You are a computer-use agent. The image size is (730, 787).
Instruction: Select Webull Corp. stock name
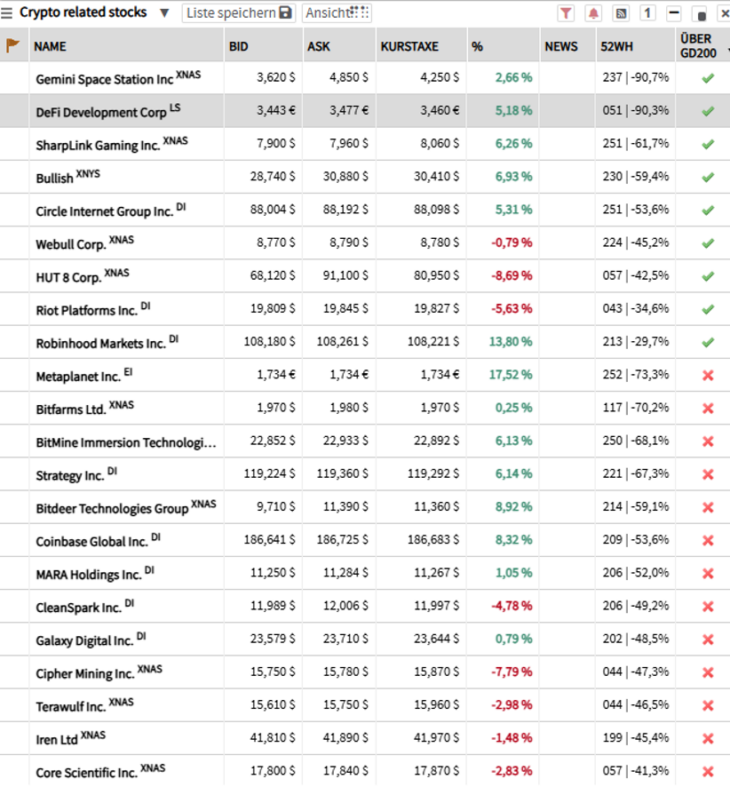pyautogui.click(x=71, y=244)
